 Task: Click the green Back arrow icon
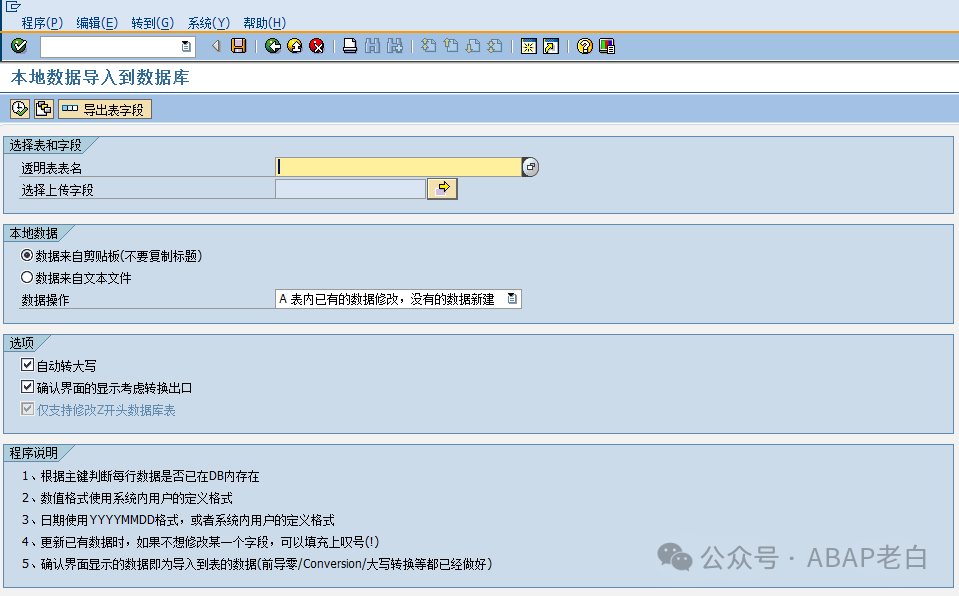tap(273, 46)
